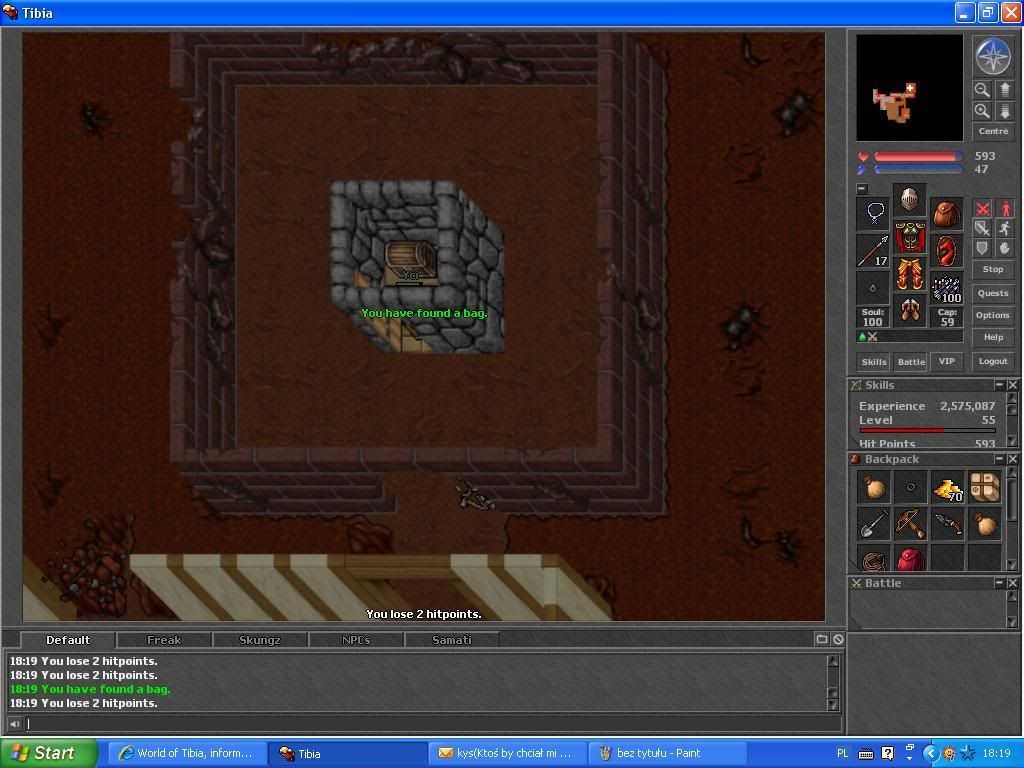Open the red backpack inside Backpack panel

point(910,558)
